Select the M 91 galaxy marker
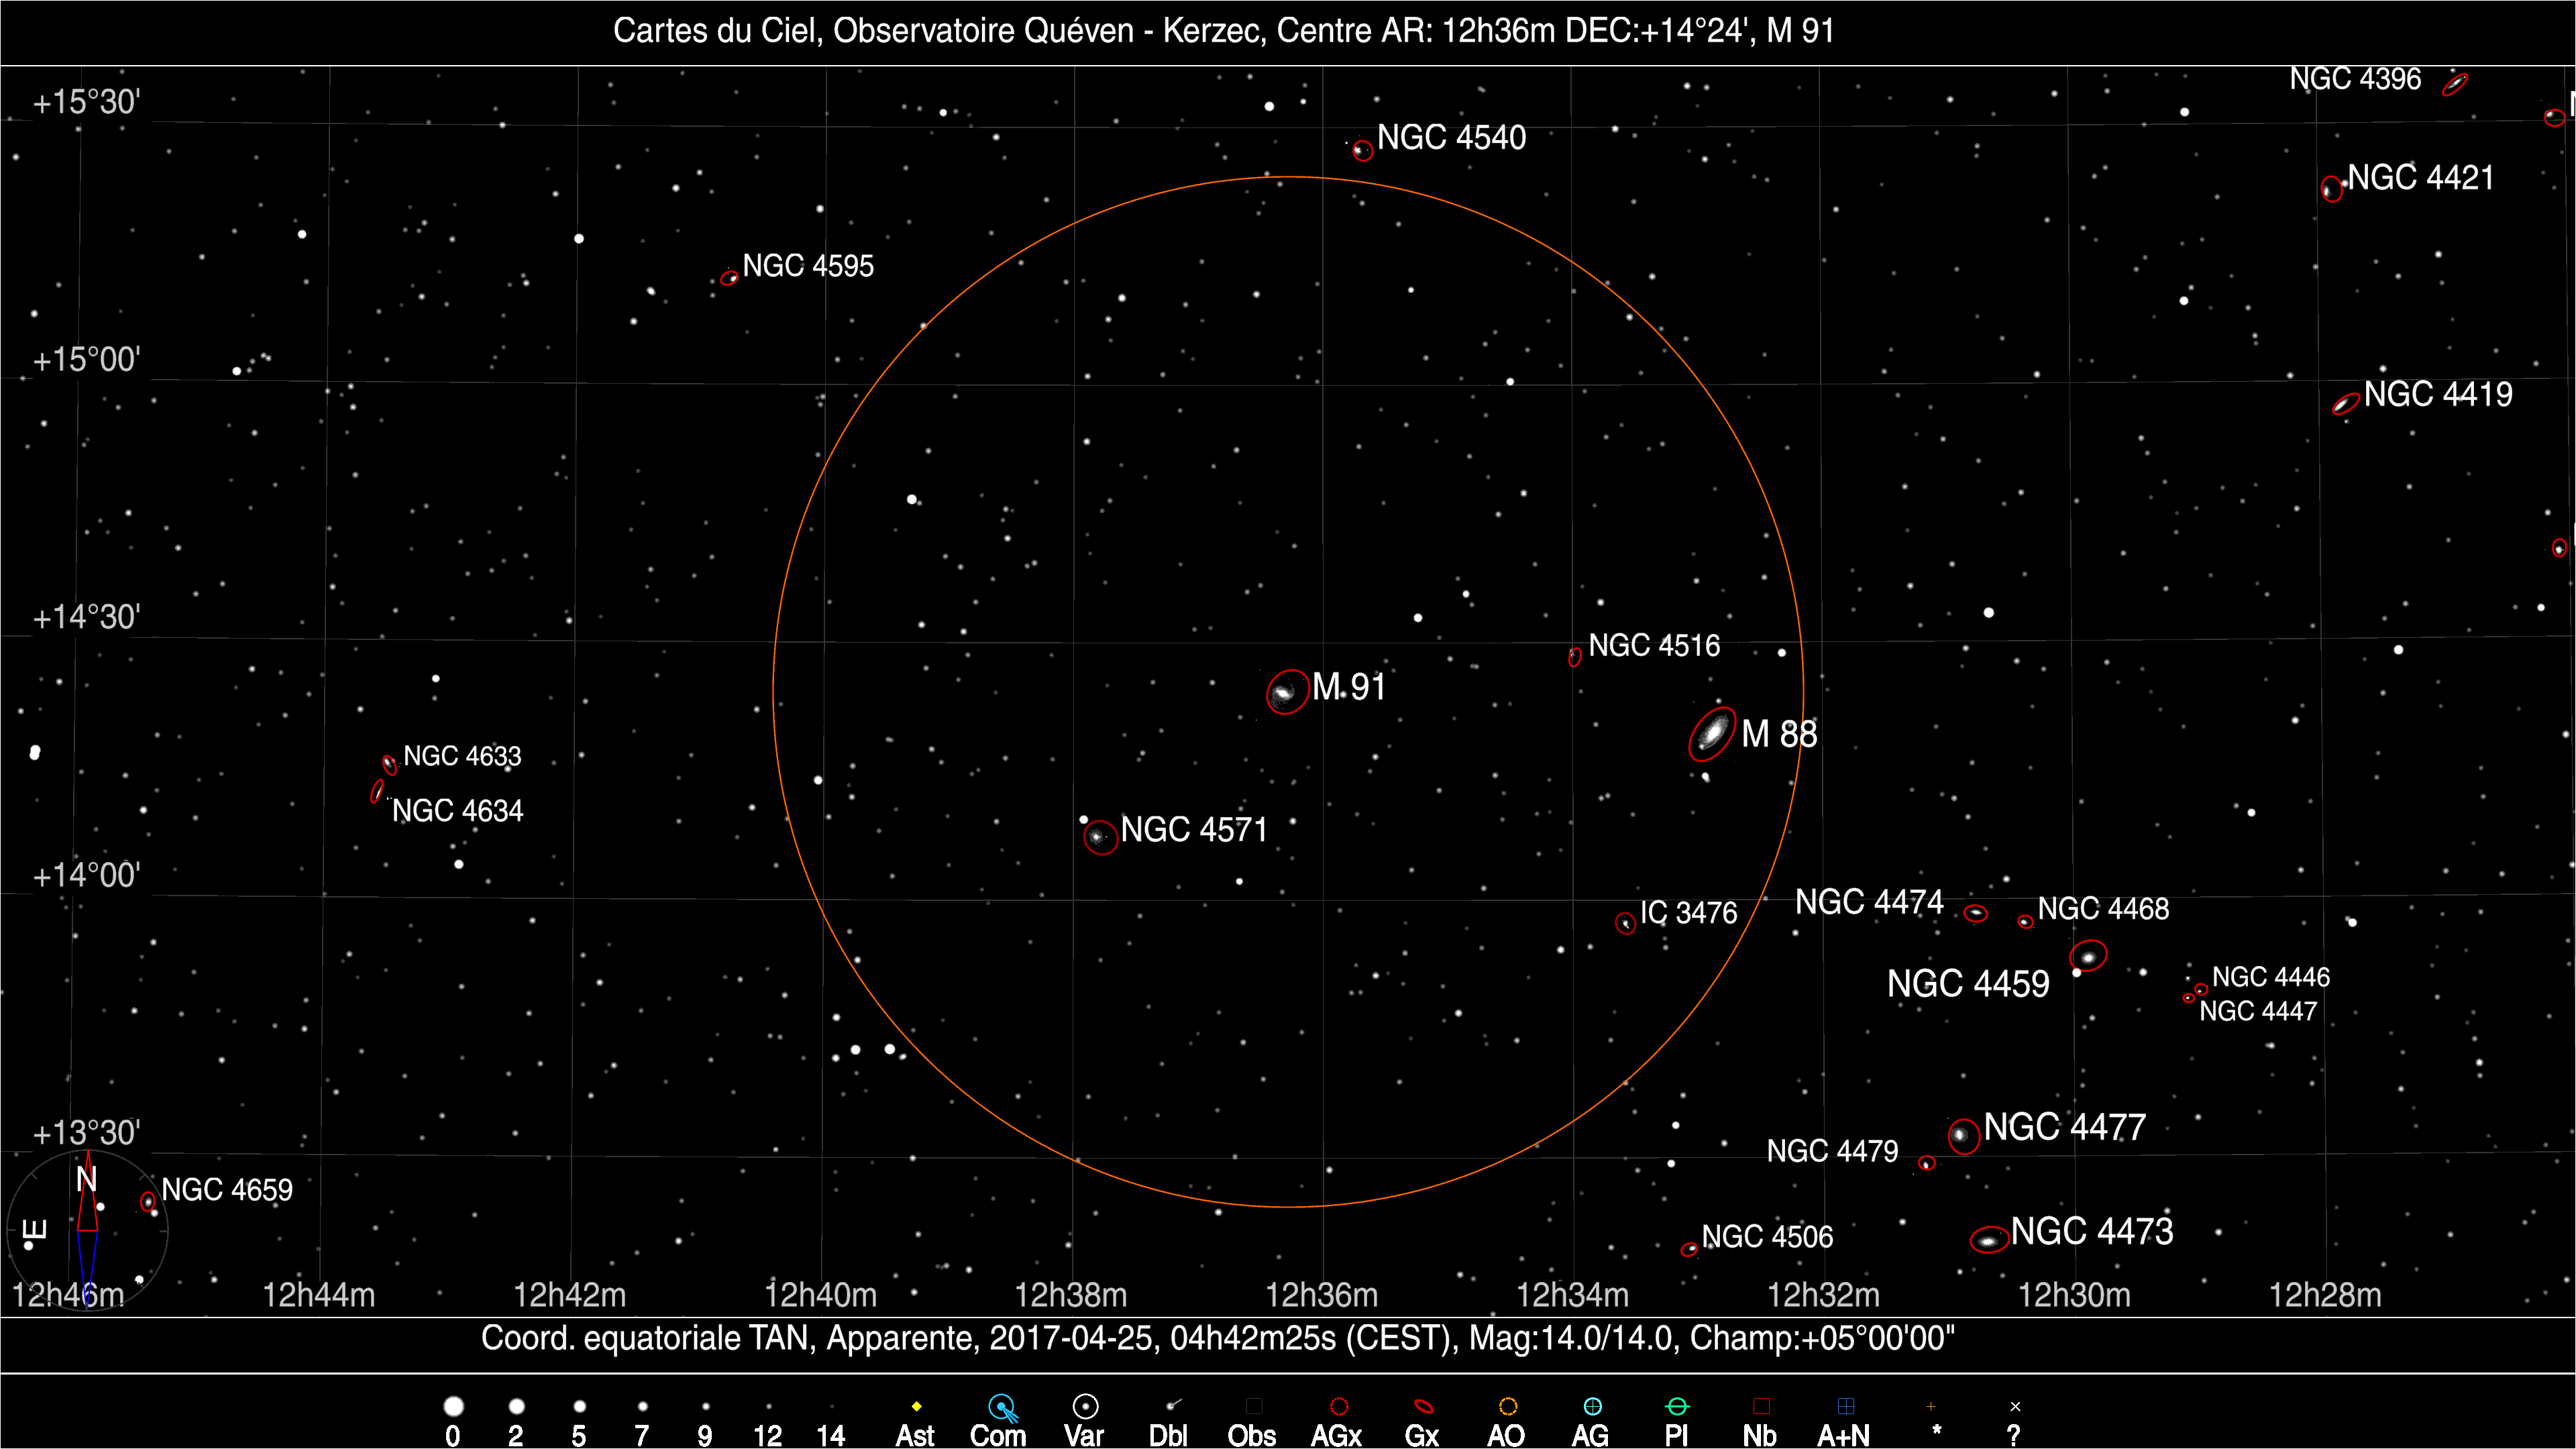The height and width of the screenshot is (1449, 2576). [x=1287, y=692]
